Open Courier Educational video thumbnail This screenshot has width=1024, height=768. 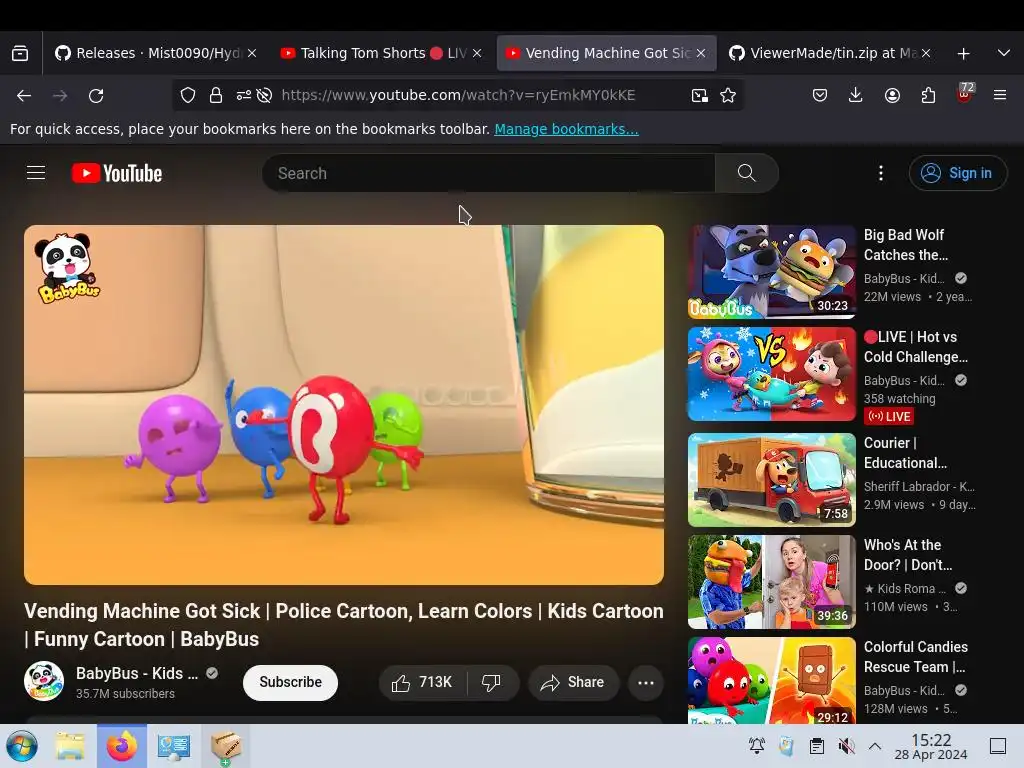771,479
